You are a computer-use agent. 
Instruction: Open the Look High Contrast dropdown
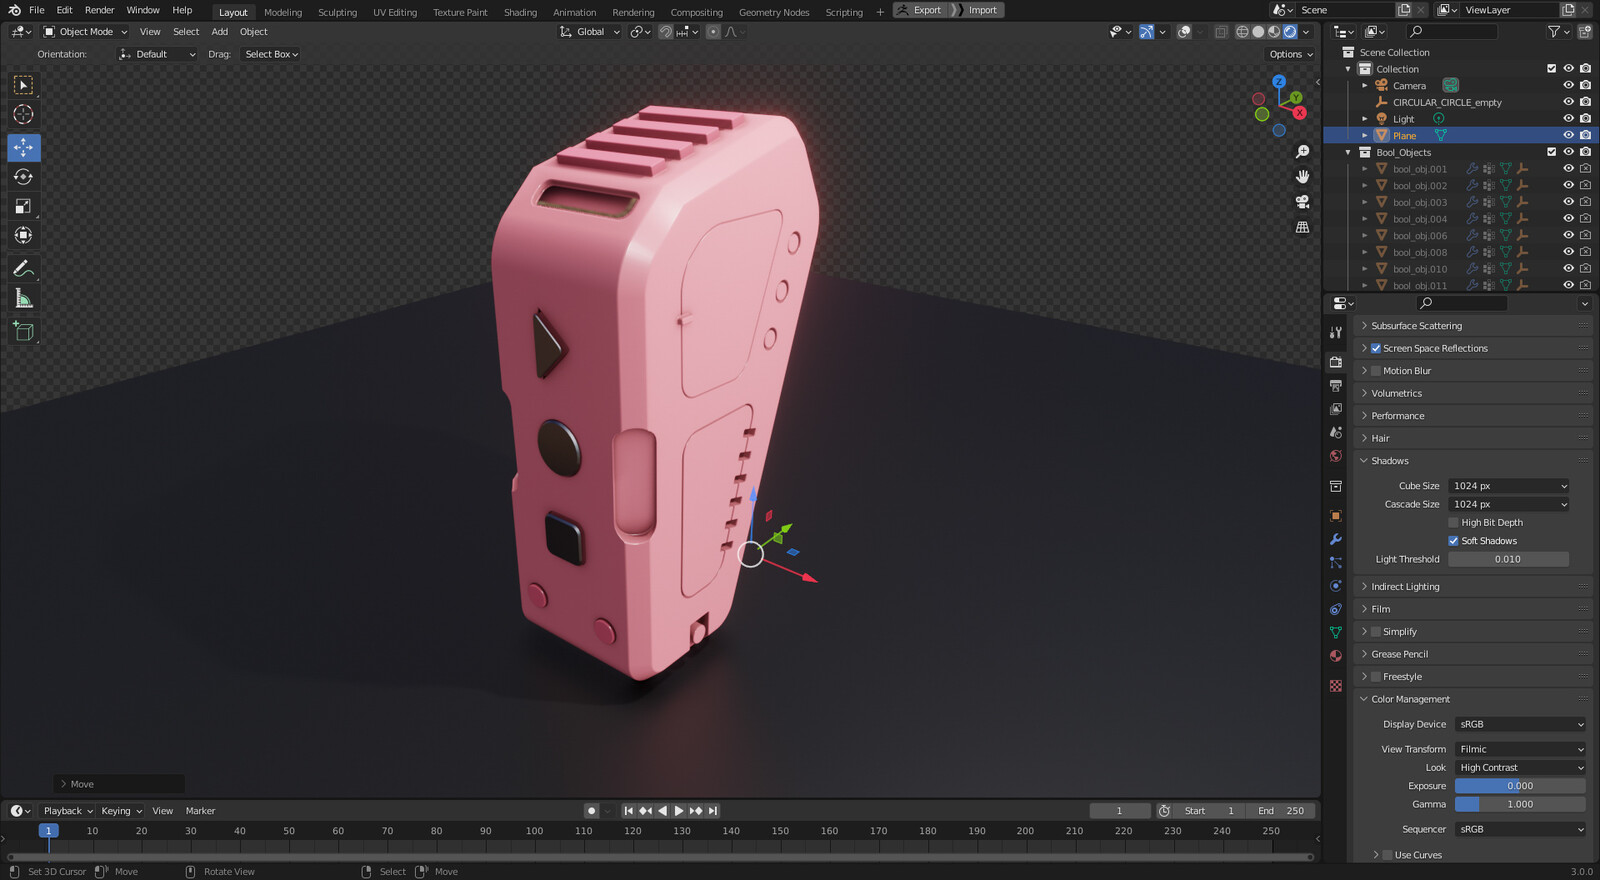point(1520,768)
